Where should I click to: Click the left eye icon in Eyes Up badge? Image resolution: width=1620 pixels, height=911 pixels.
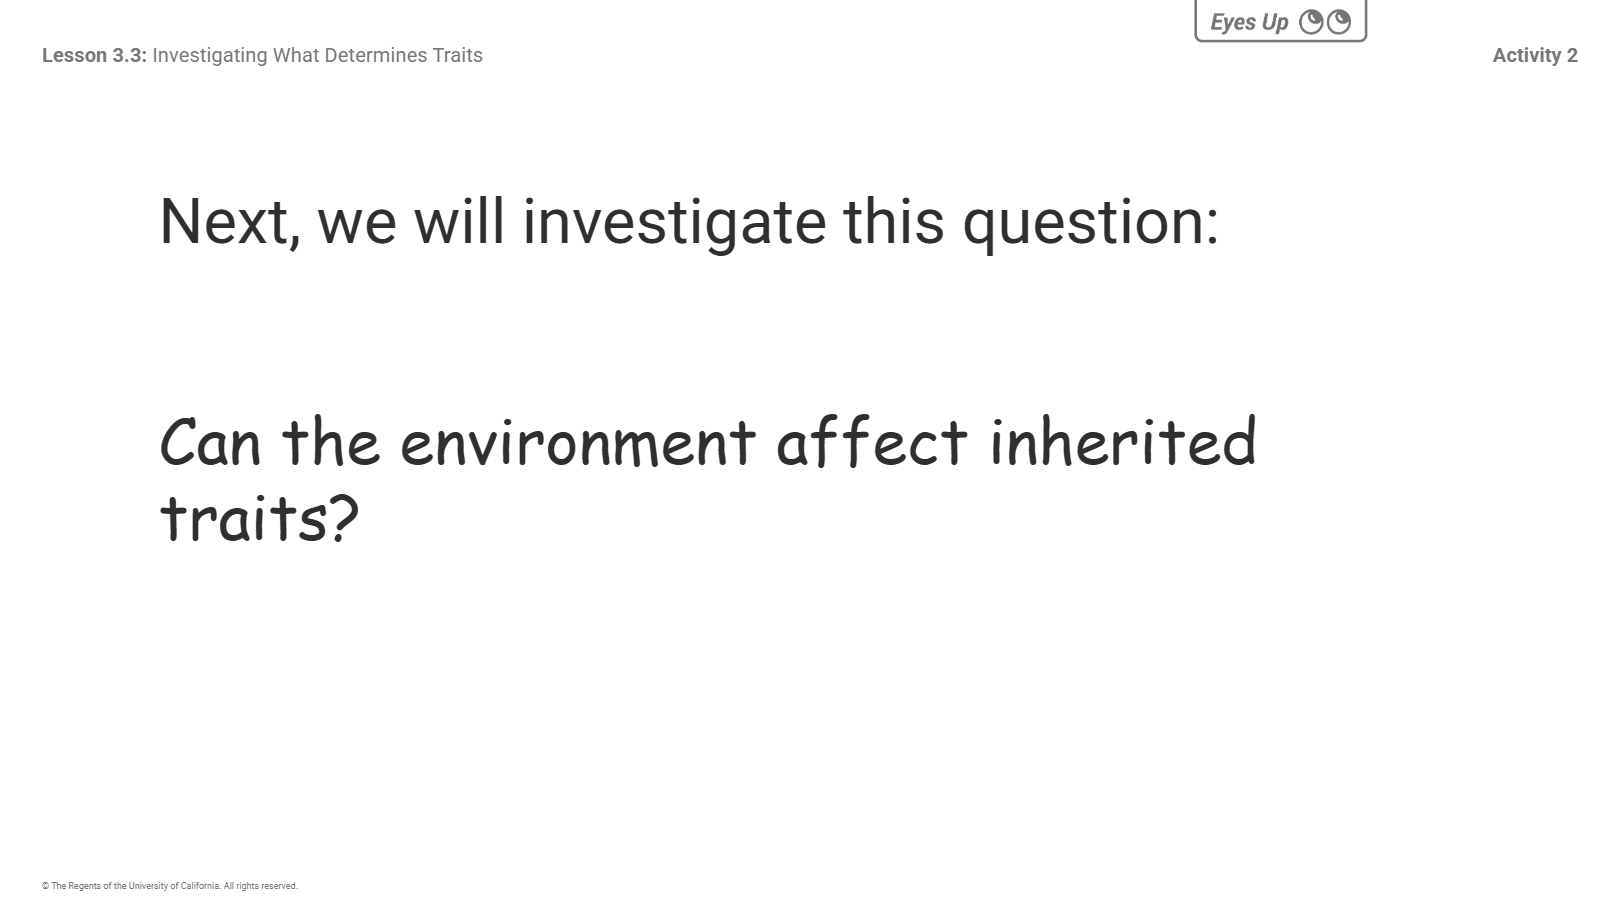click(1311, 22)
